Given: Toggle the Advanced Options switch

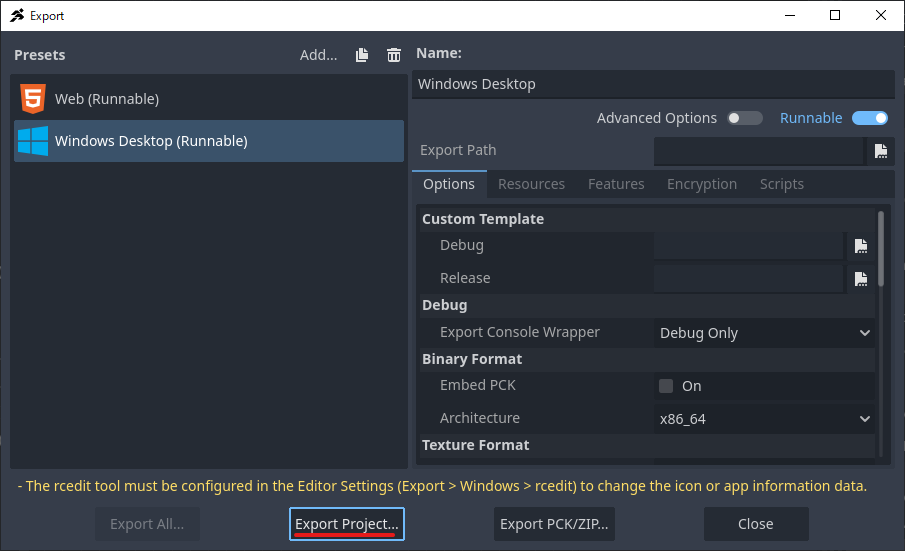Looking at the screenshot, I should point(745,118).
